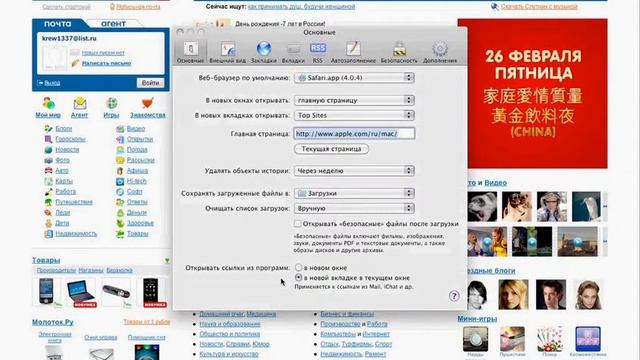Open the «Очищать список загрузок» dropdown
Viewport: 640px width, 360px height.
pos(354,208)
